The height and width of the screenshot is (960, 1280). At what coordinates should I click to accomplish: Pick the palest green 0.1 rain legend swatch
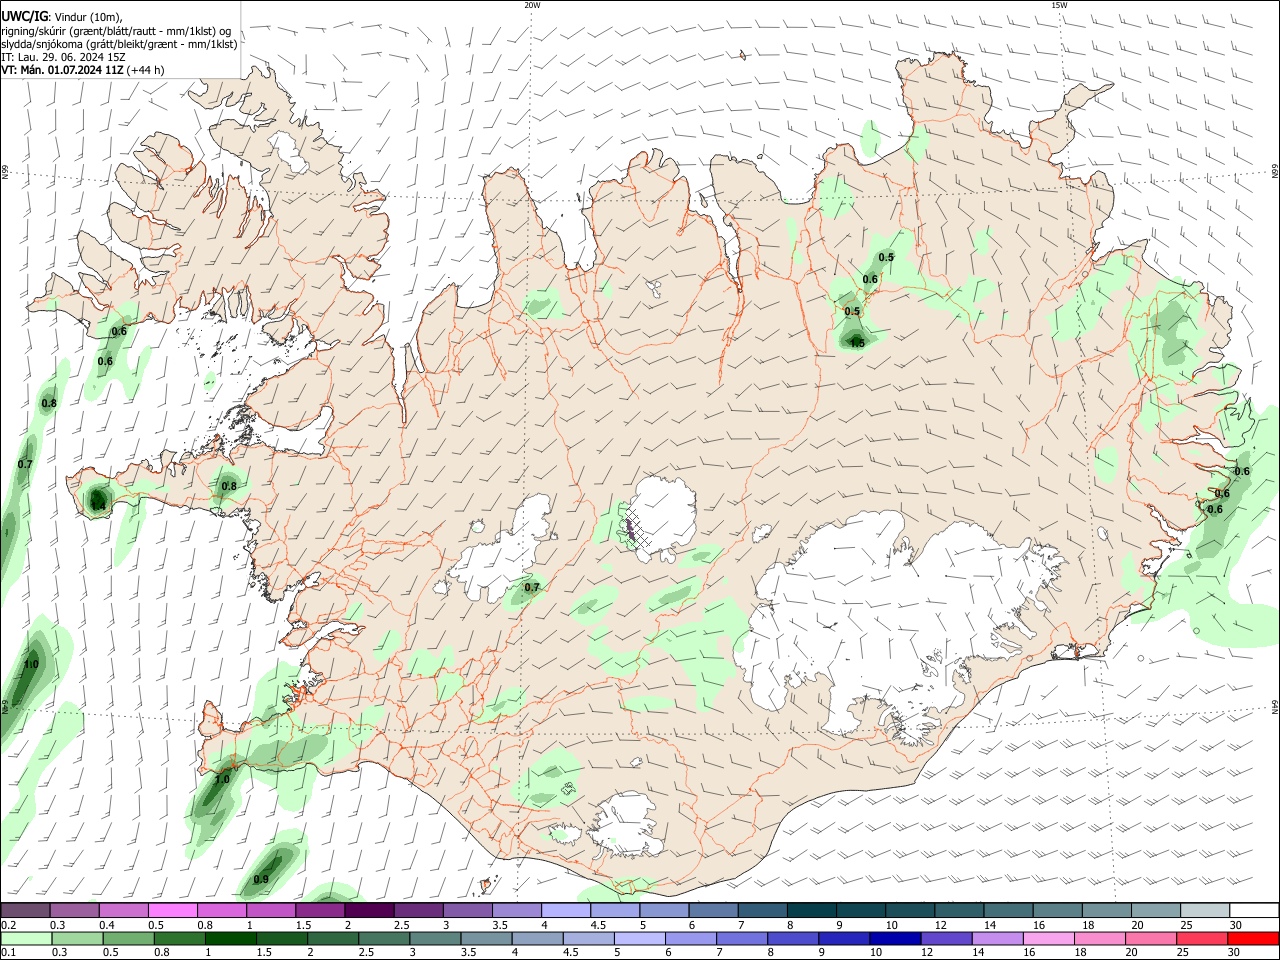click(26, 938)
